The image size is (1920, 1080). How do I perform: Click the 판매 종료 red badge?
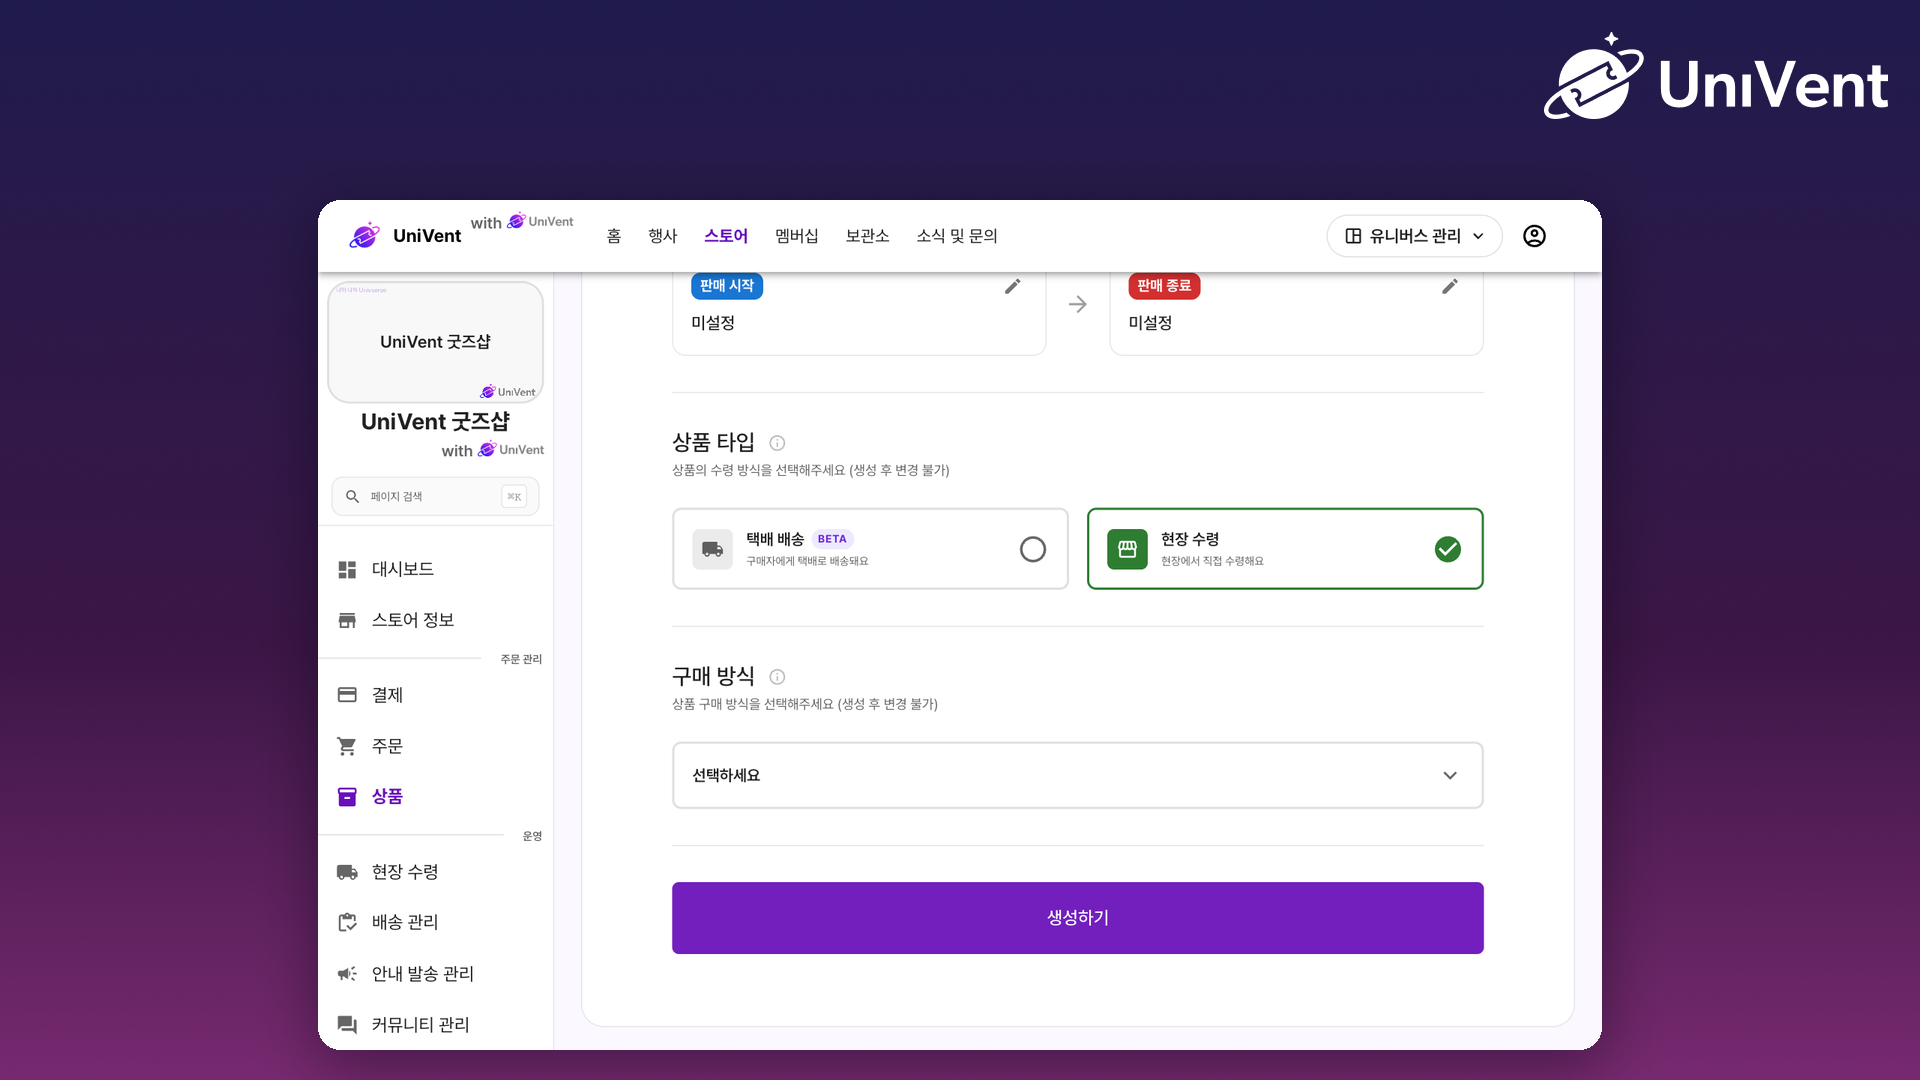(1164, 286)
